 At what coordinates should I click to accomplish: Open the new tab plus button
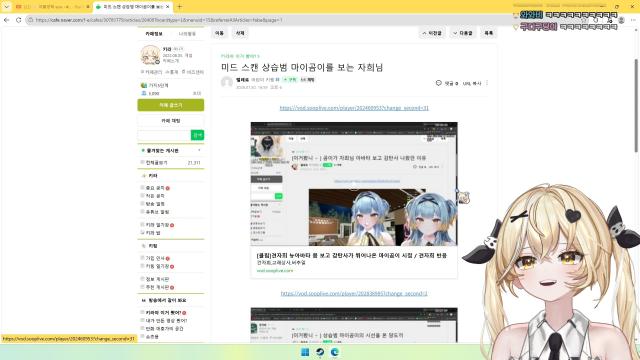179,7
